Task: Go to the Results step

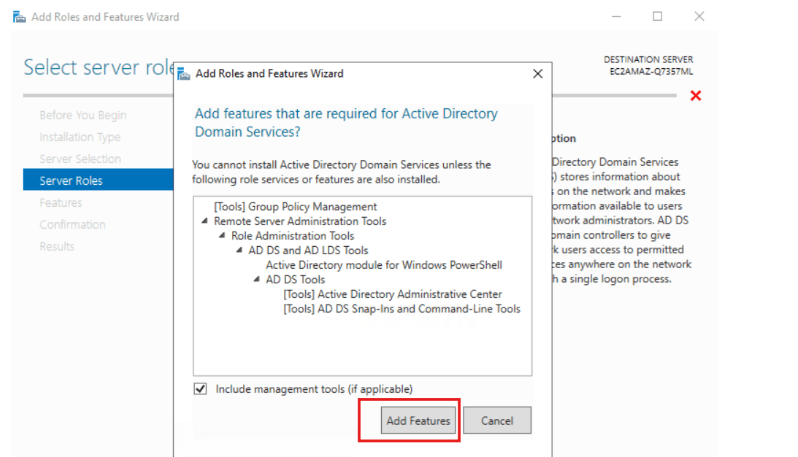Action: coord(57,247)
